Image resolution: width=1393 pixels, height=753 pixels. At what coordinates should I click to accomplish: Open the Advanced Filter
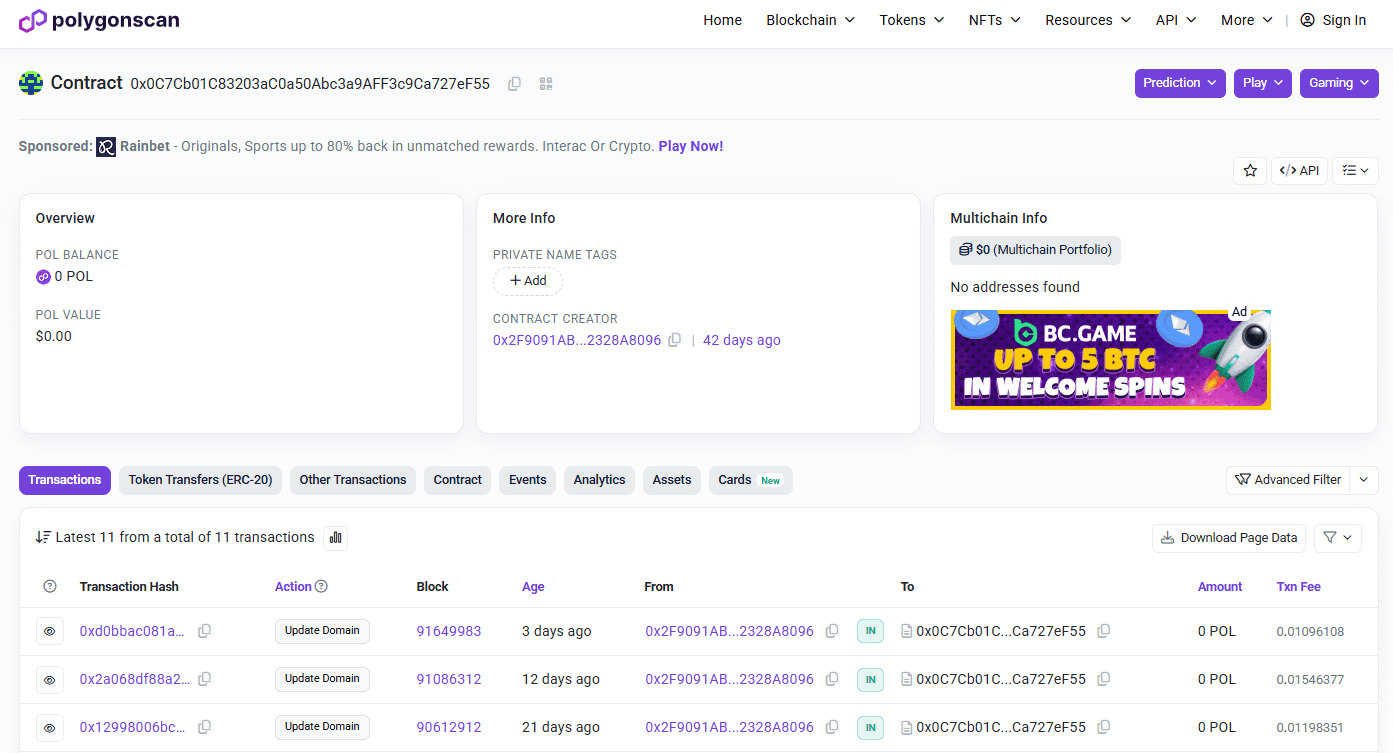(x=1288, y=480)
